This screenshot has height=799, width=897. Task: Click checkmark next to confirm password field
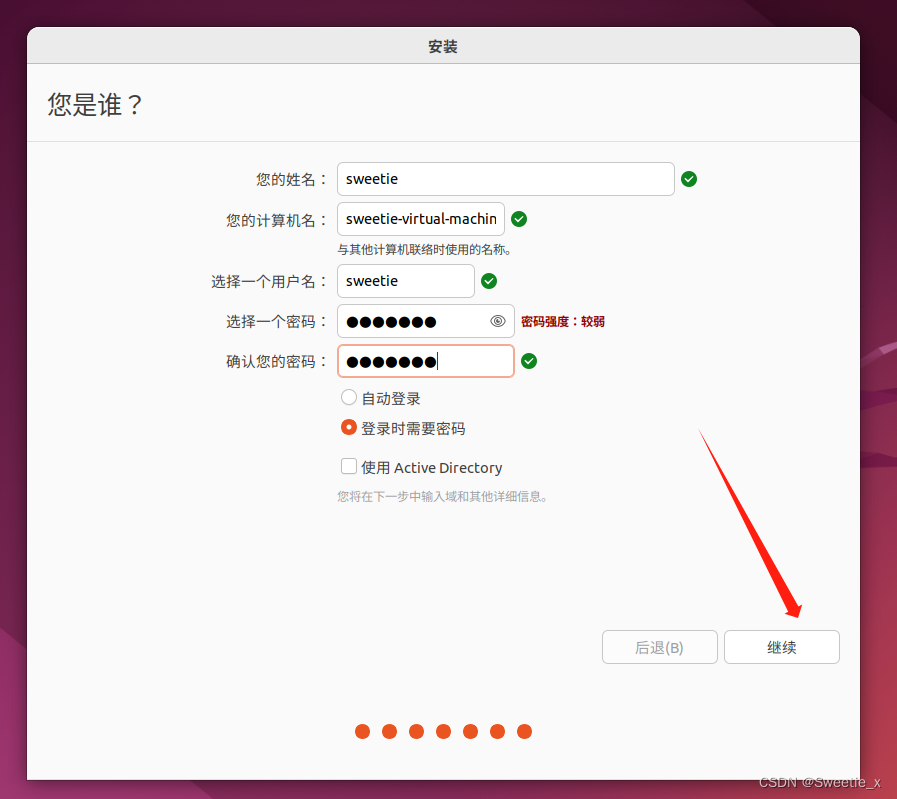(529, 361)
